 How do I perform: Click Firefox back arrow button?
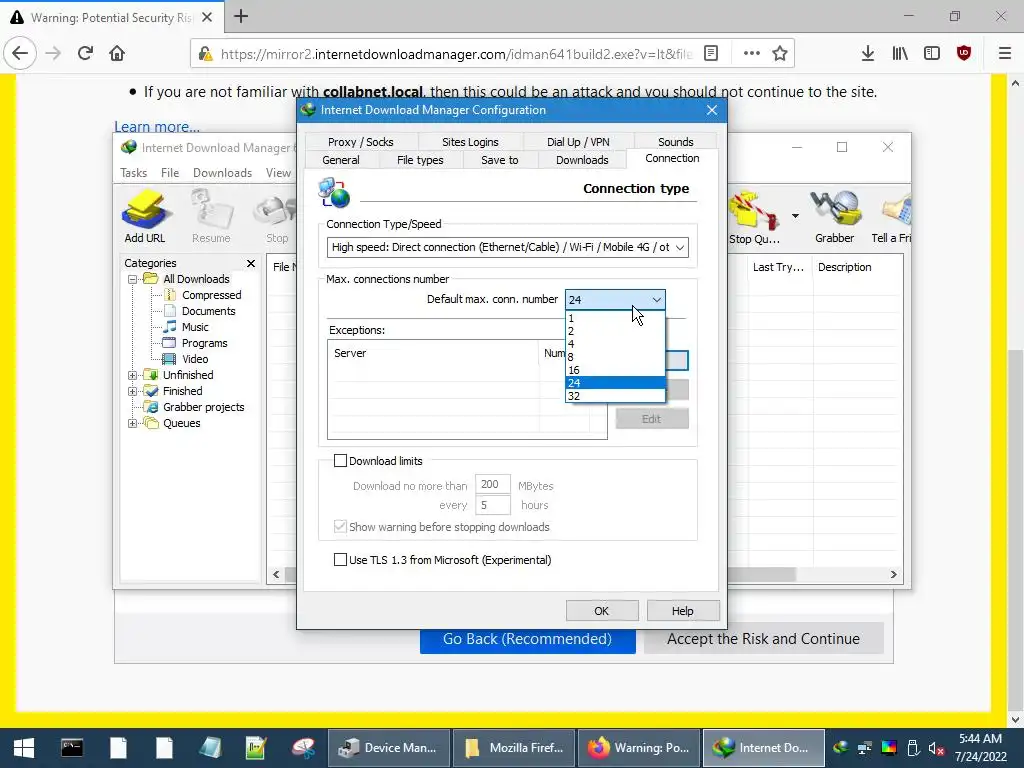pos(20,53)
